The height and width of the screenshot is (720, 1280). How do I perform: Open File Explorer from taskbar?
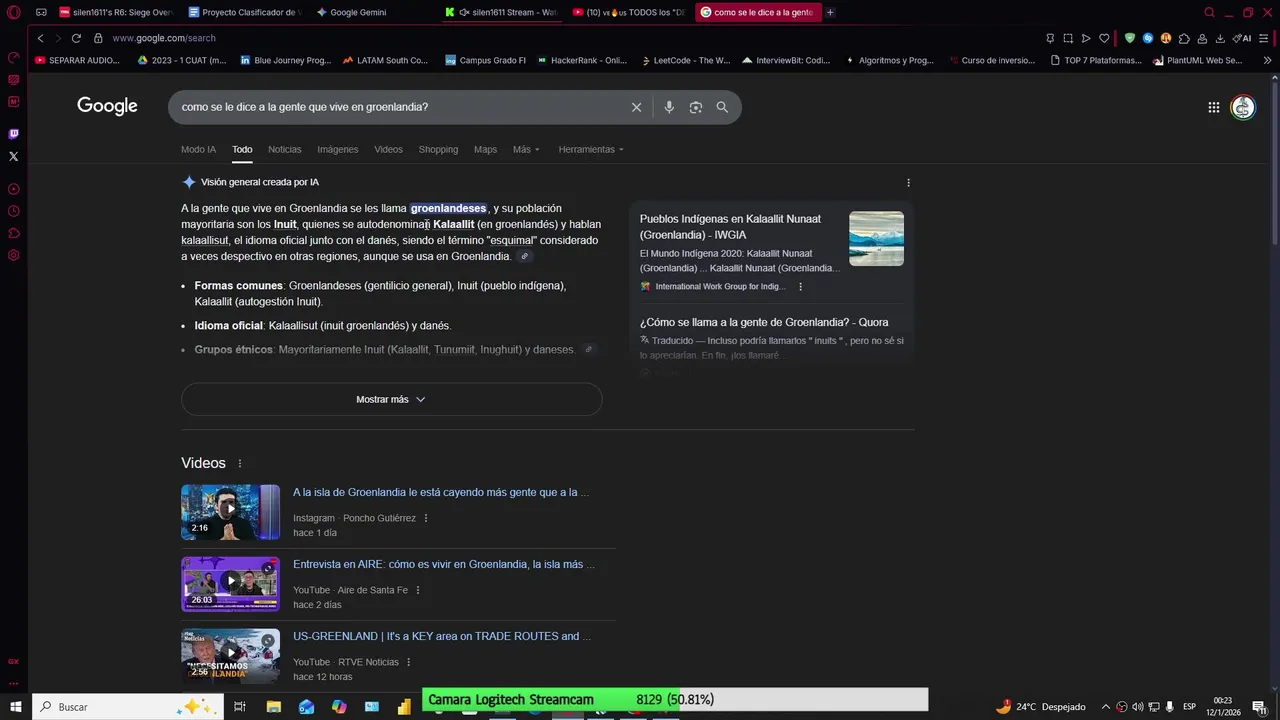273,706
